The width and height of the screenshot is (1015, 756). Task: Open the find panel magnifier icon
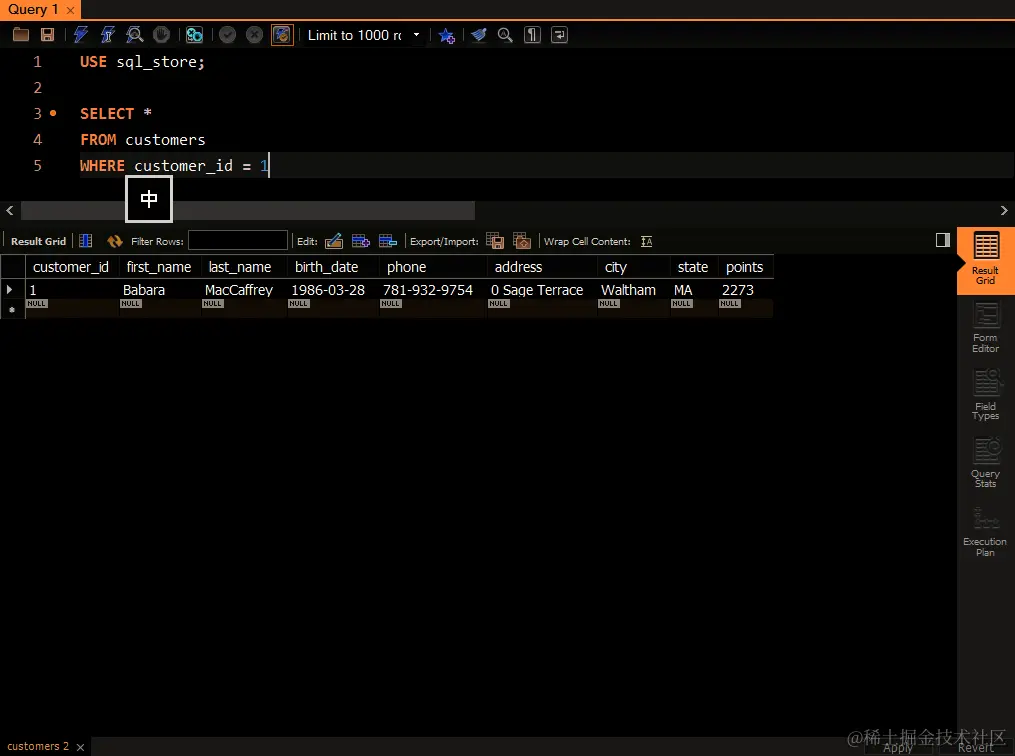click(505, 35)
